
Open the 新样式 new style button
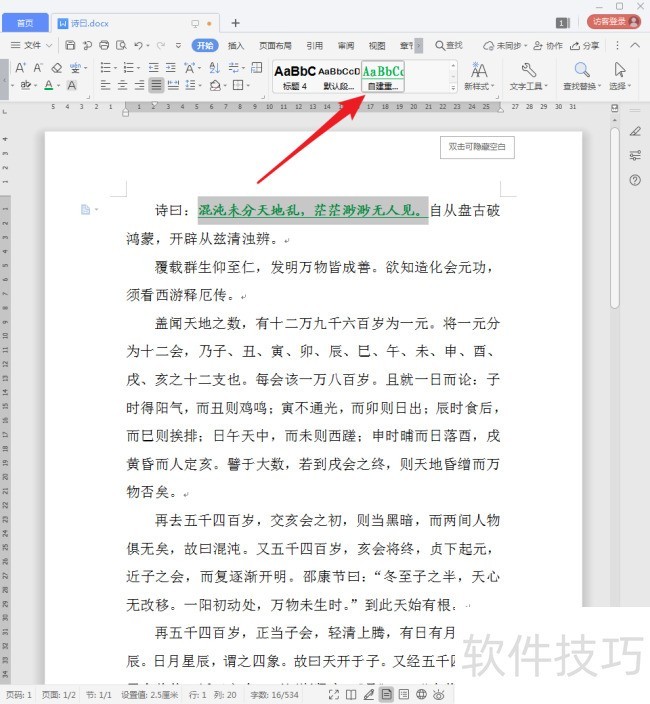(x=479, y=76)
